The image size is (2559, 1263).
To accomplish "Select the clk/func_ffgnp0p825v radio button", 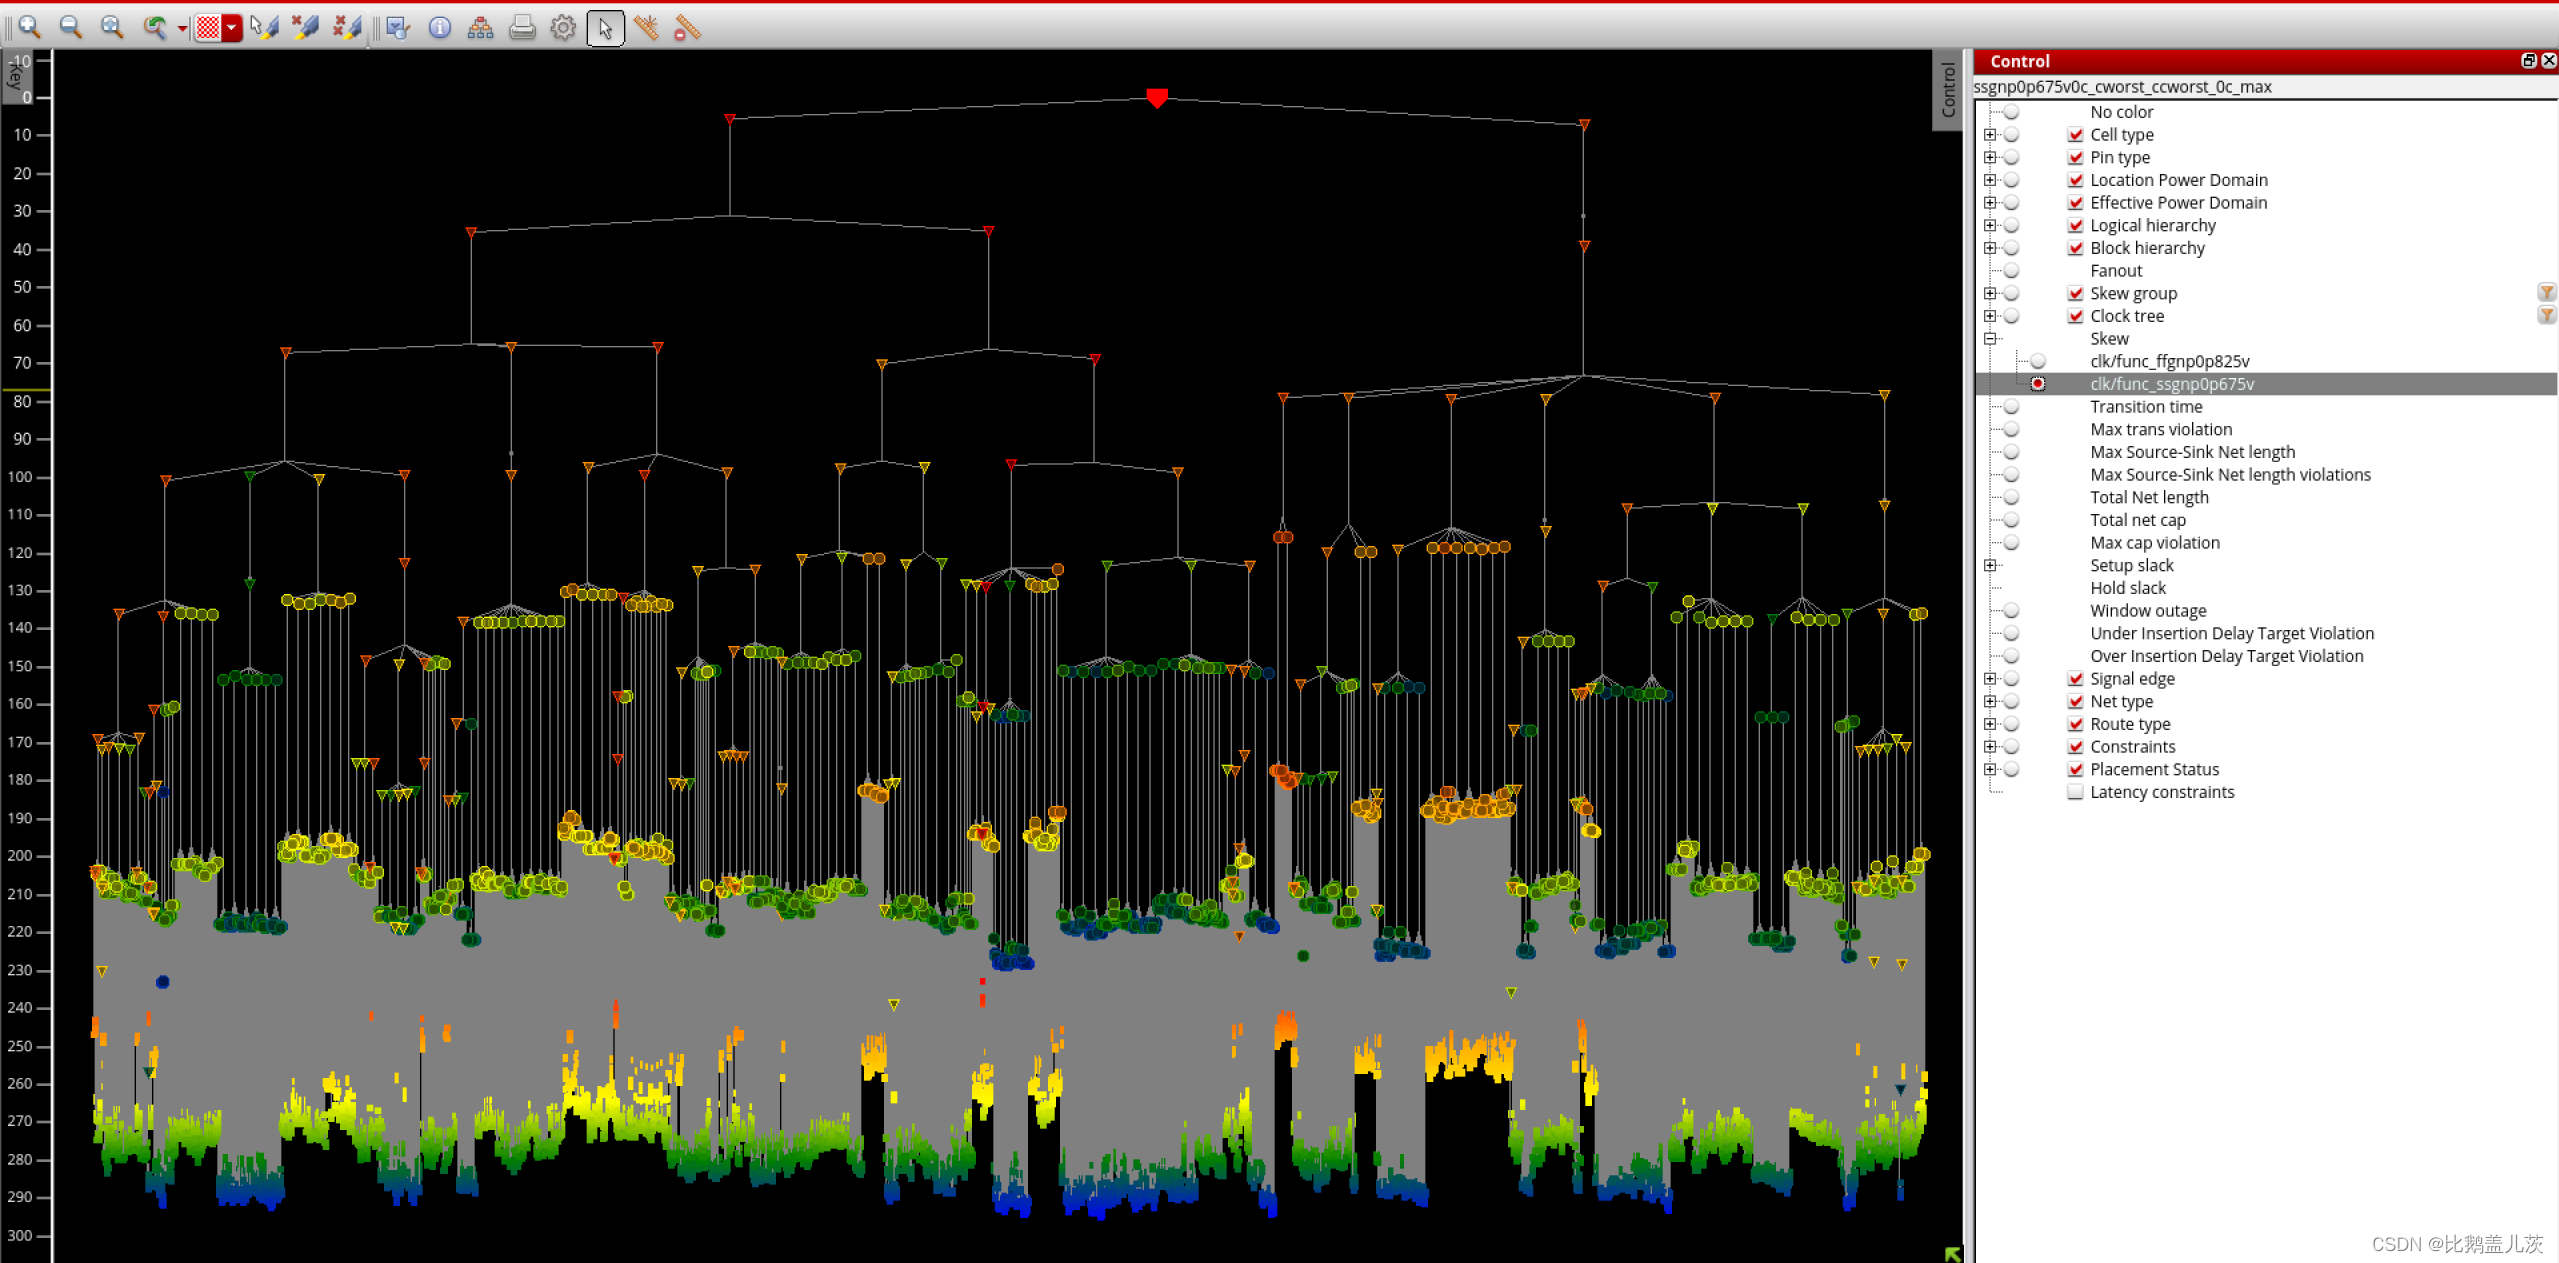I will coord(2037,361).
